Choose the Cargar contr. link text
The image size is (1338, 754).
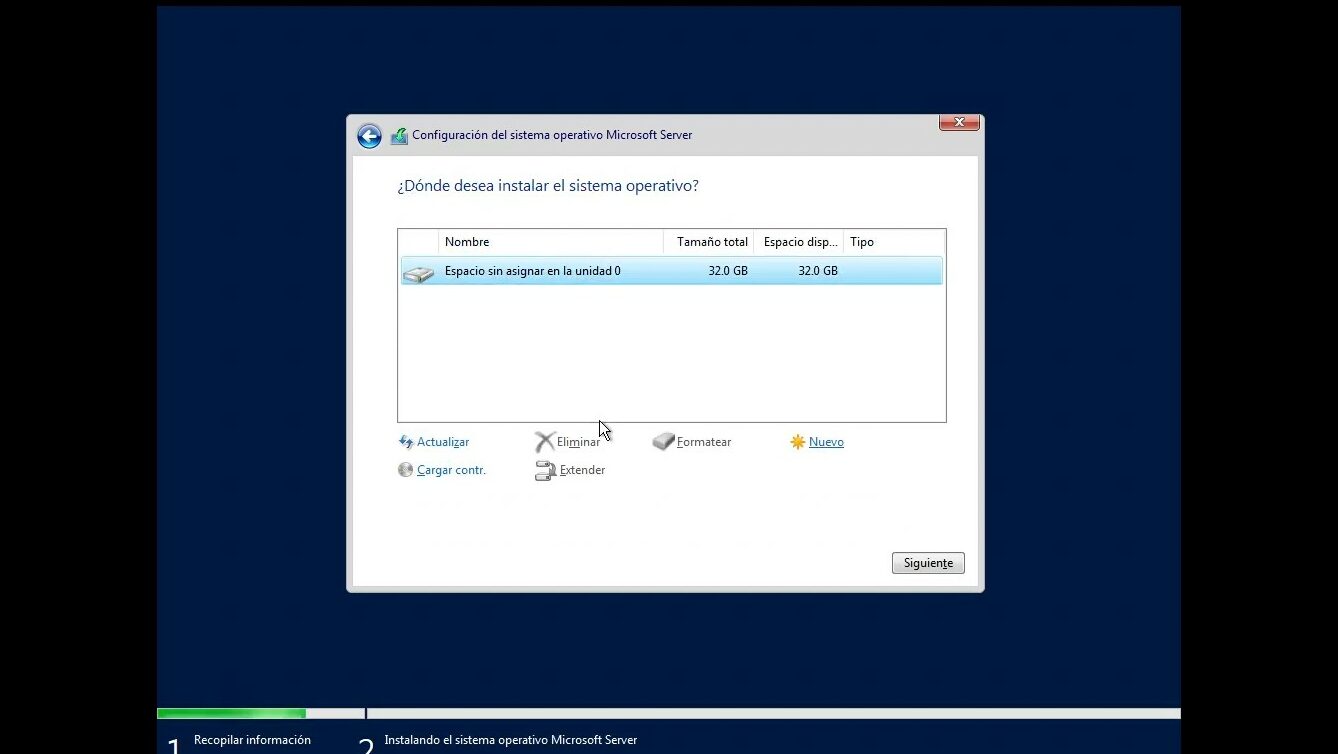[451, 470]
